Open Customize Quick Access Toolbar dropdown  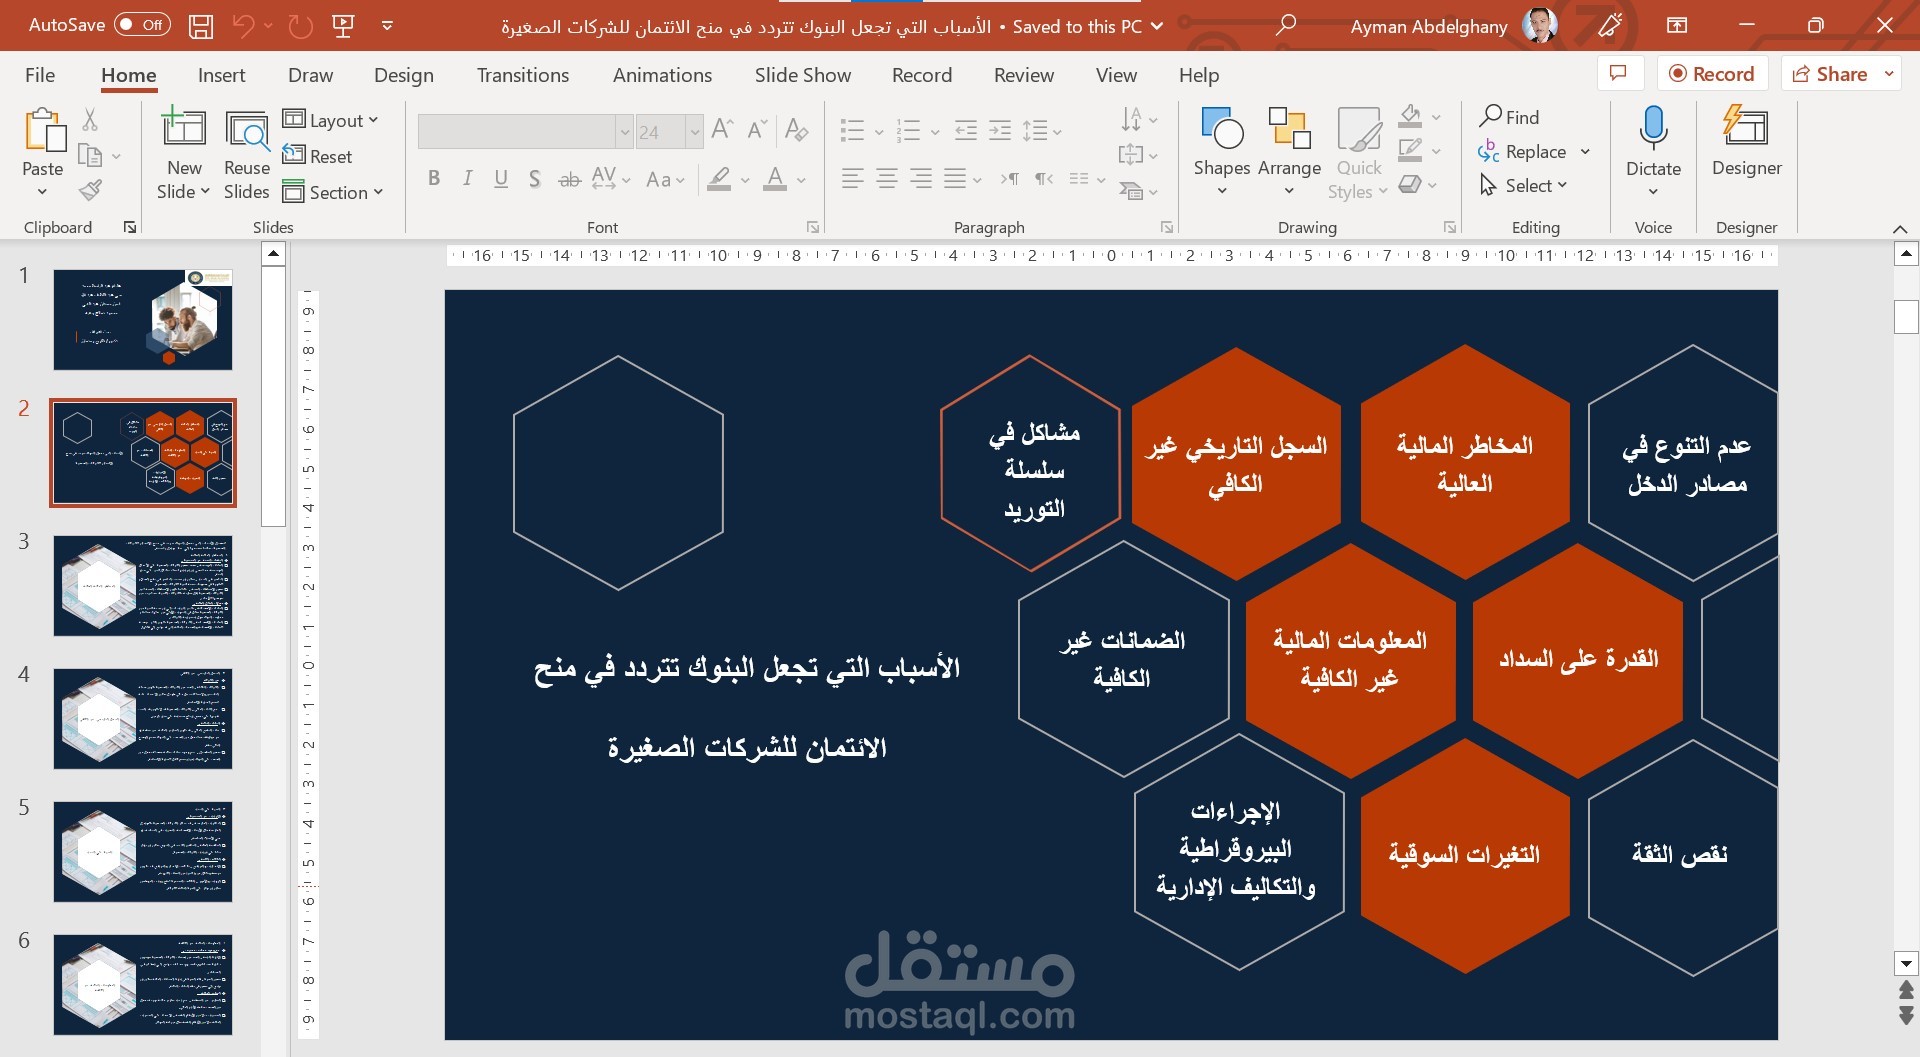pyautogui.click(x=387, y=26)
